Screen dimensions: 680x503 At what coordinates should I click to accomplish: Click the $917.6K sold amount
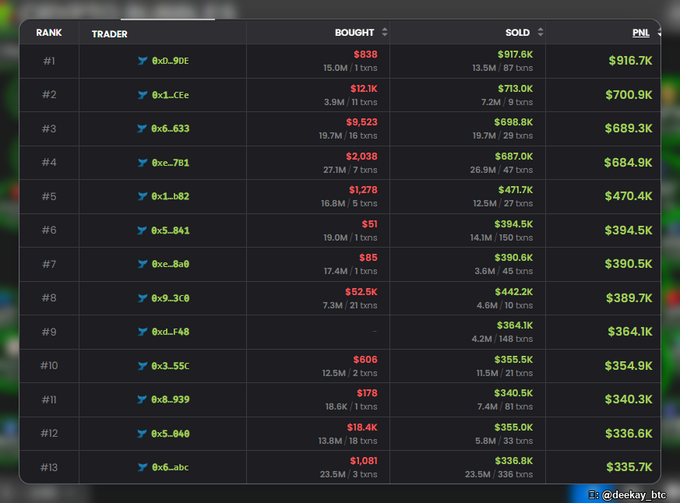(515, 55)
